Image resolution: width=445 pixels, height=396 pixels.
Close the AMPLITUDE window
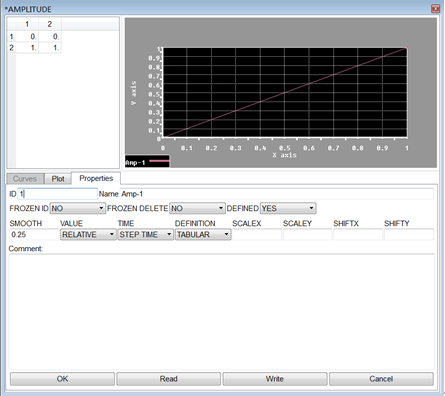[x=435, y=9]
